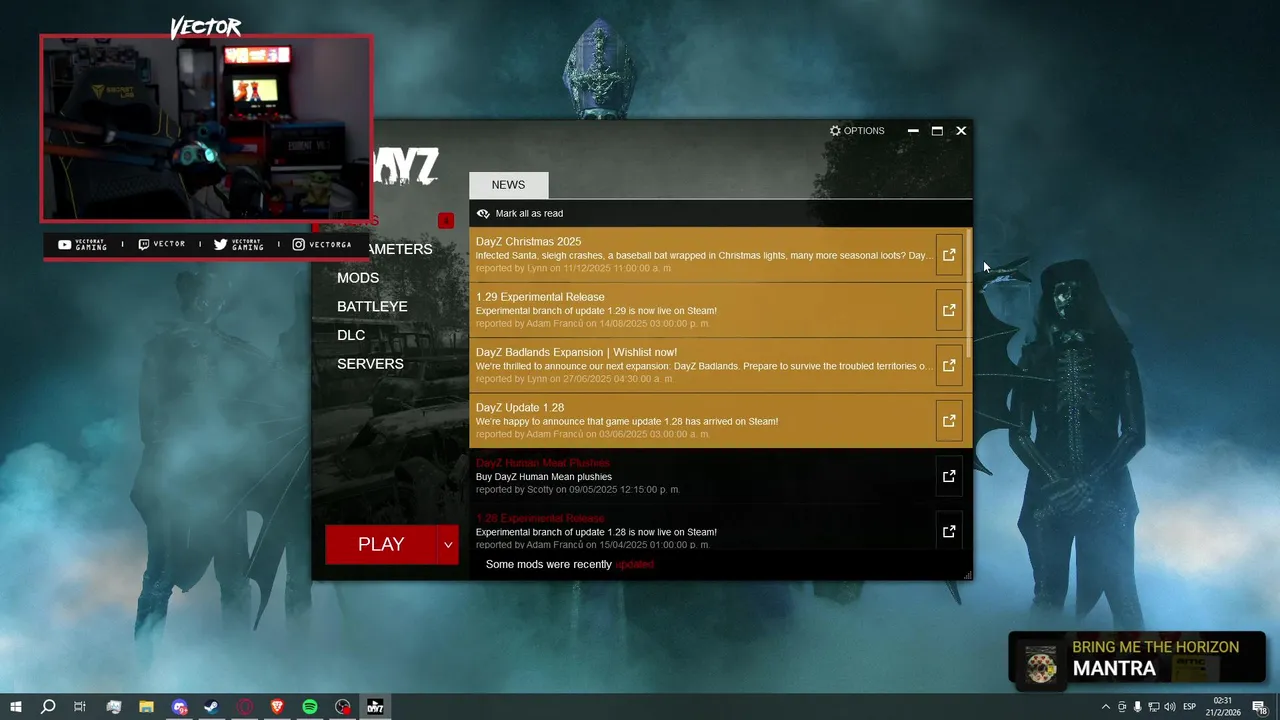Image resolution: width=1280 pixels, height=720 pixels.
Task: Expand the PLAY button dropdown arrow
Action: [448, 545]
